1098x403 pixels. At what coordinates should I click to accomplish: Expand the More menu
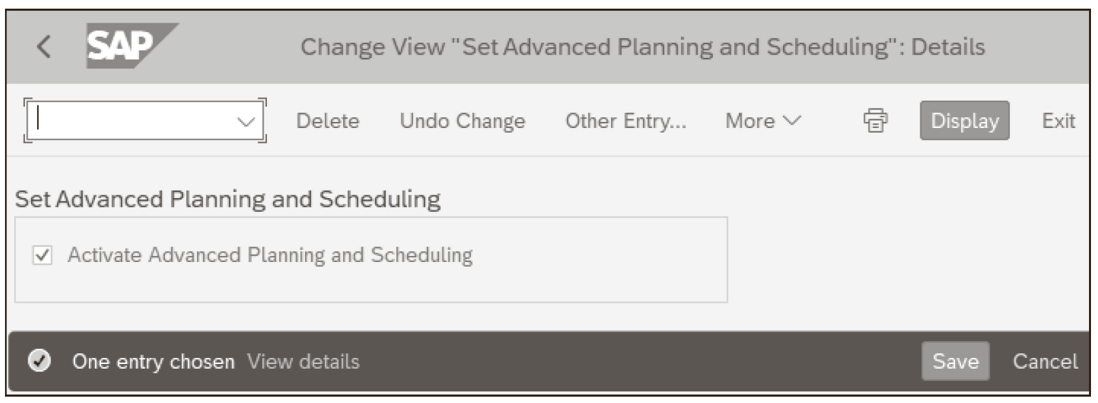click(x=763, y=121)
